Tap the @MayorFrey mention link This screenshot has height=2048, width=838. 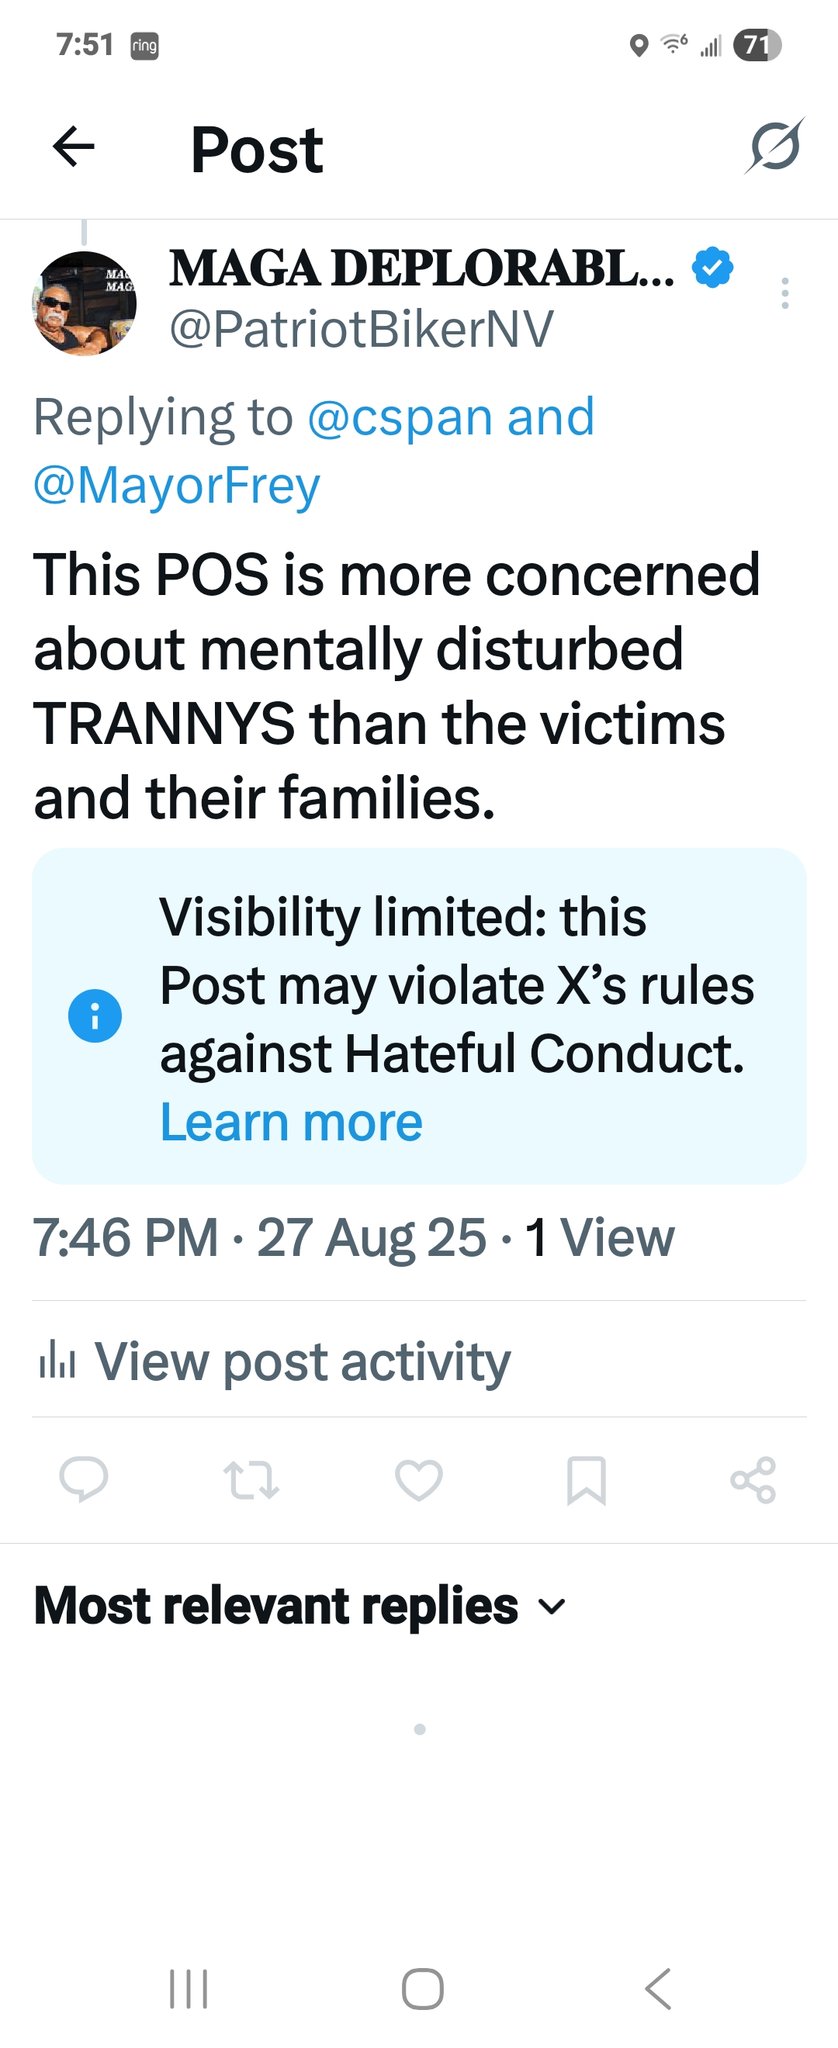pyautogui.click(x=177, y=486)
